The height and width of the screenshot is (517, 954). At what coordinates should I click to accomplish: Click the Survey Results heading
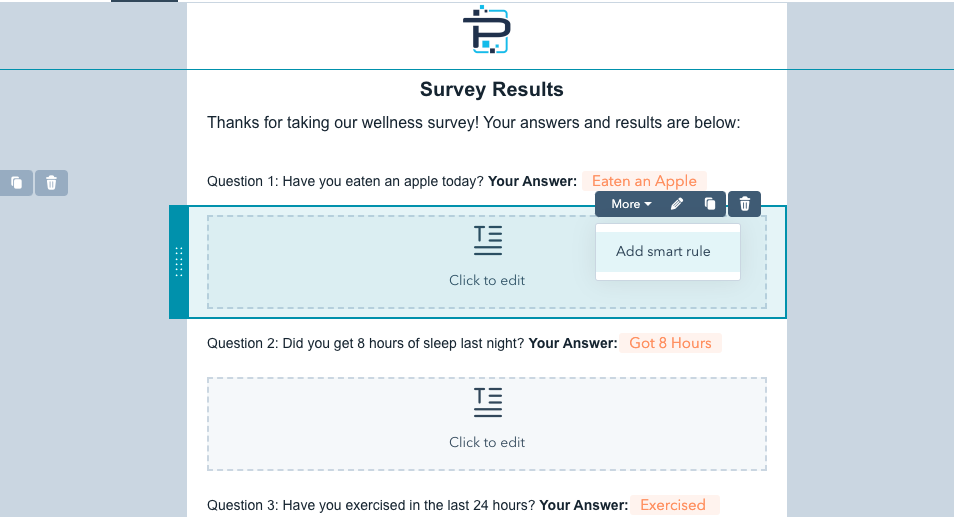(x=492, y=89)
